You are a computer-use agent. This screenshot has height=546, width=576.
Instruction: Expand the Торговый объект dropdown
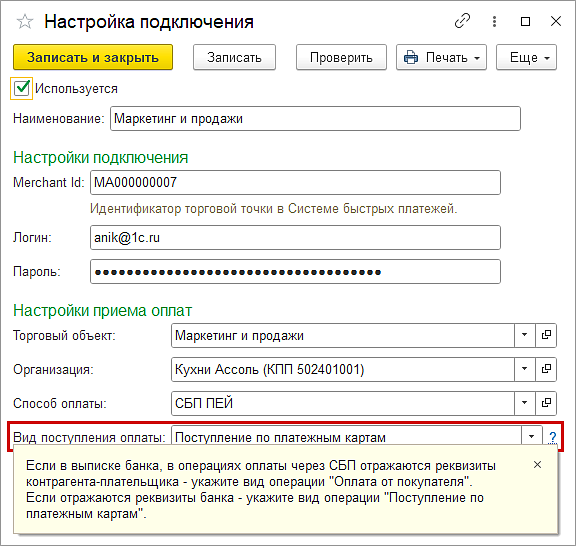click(525, 335)
